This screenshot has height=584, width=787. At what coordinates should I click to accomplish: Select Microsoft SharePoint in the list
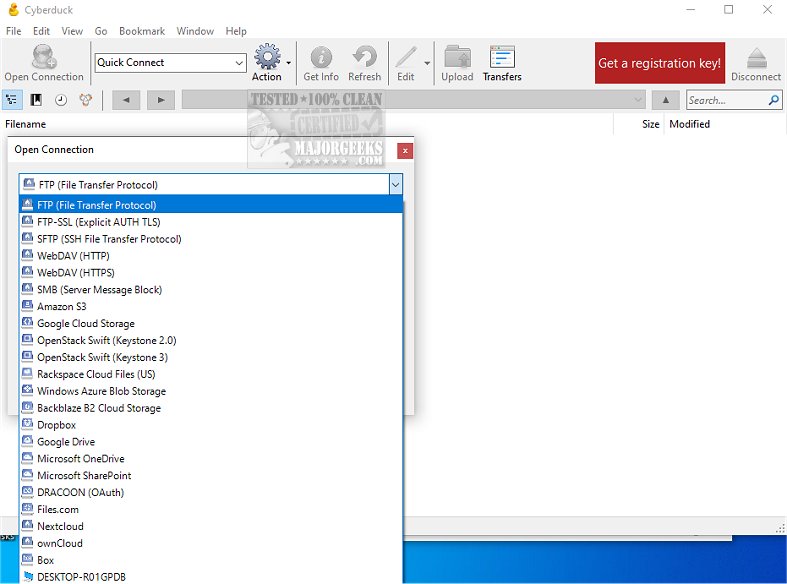coord(211,475)
